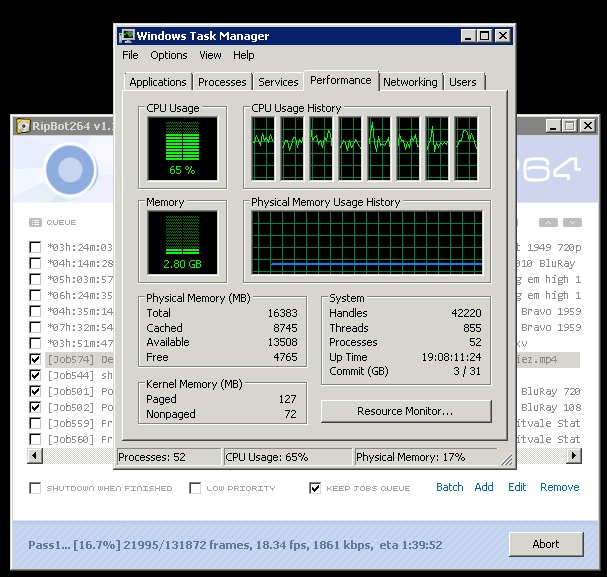Viewport: 607px width, 577px height.
Task: Click the Batch link
Action: [450, 487]
